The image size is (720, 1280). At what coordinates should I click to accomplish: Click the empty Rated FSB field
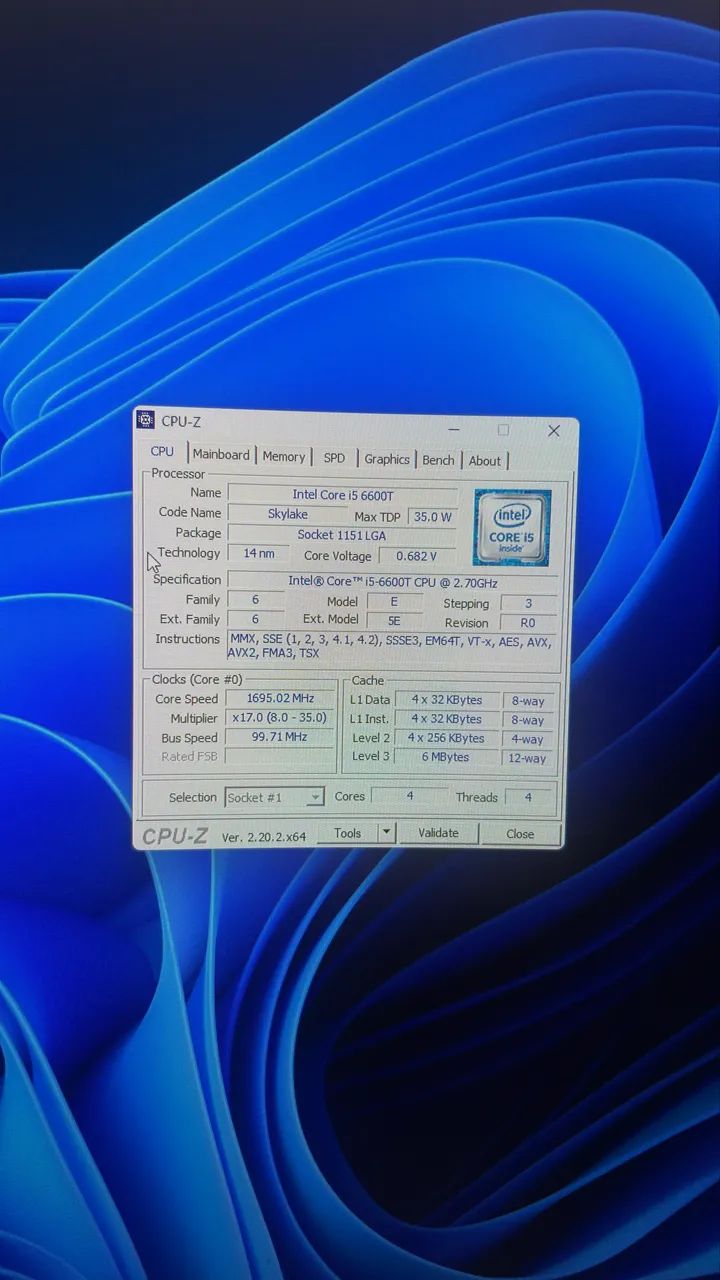coord(279,756)
